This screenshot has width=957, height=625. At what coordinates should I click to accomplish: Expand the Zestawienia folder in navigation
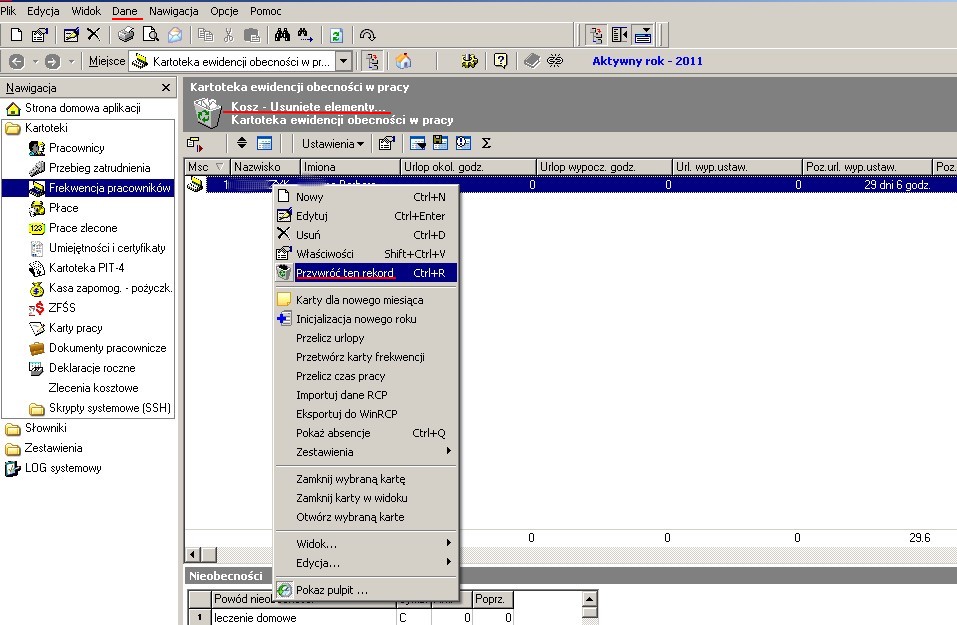click(x=54, y=448)
